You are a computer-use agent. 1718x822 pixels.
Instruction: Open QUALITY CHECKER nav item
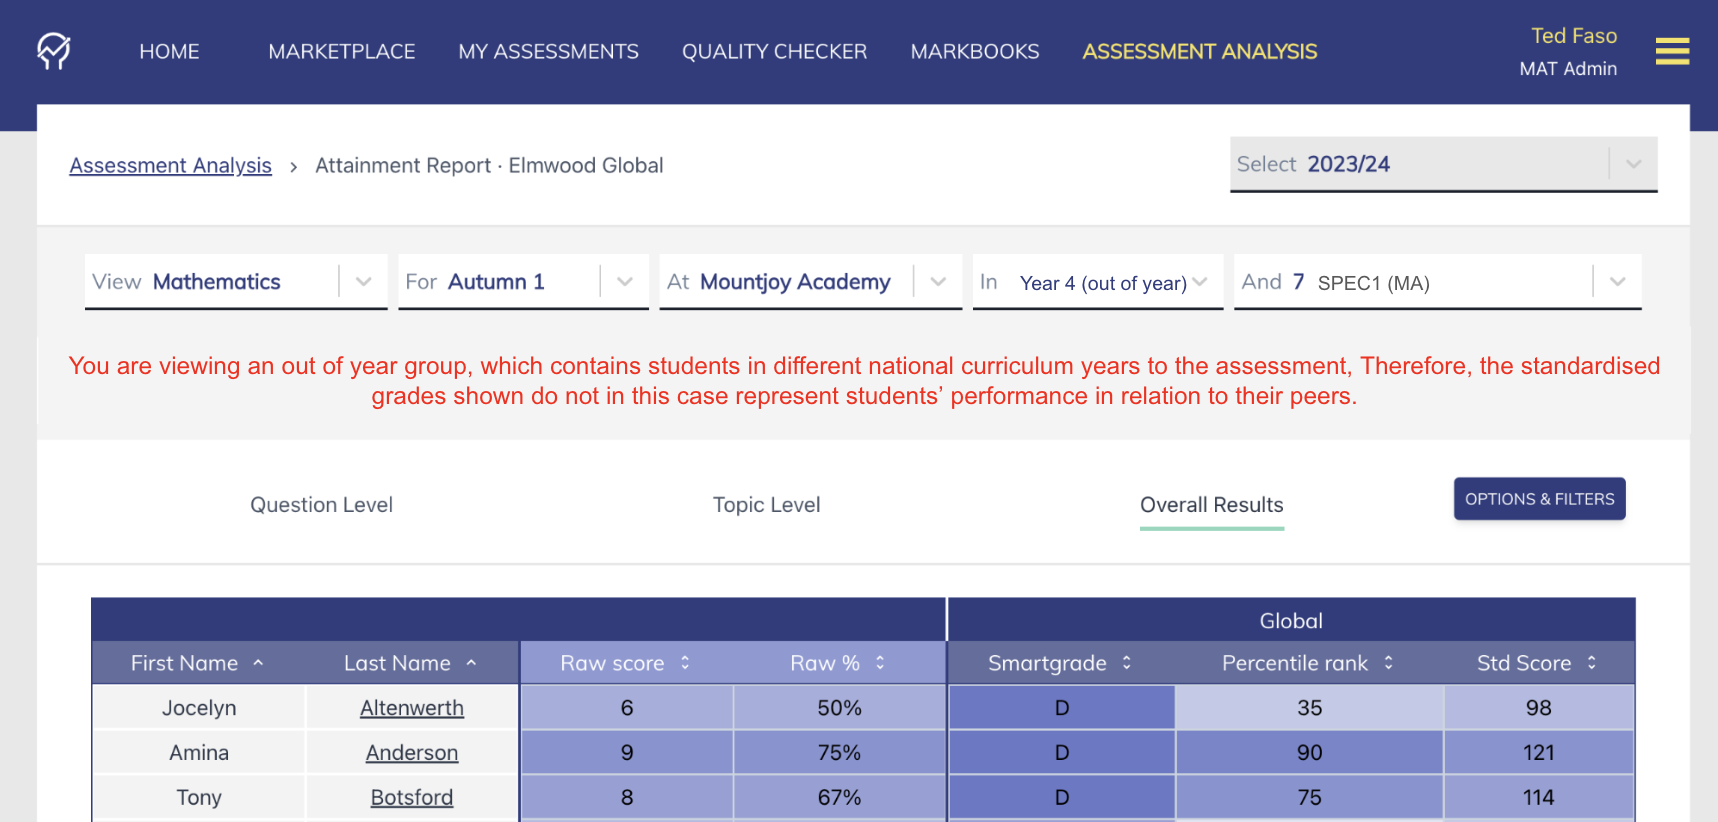point(774,52)
